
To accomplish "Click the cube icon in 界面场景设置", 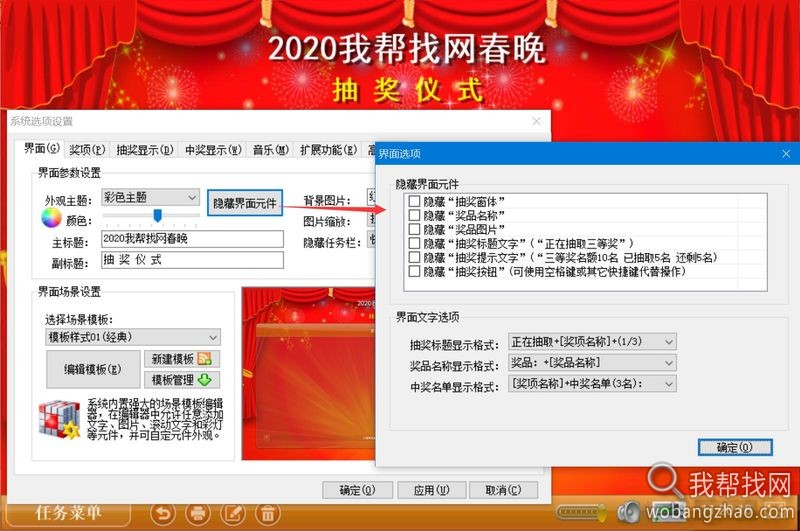I will tap(60, 420).
